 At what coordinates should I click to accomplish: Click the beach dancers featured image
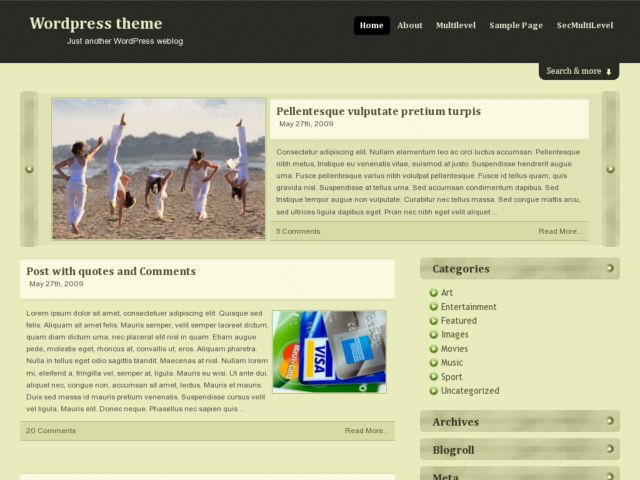[158, 168]
